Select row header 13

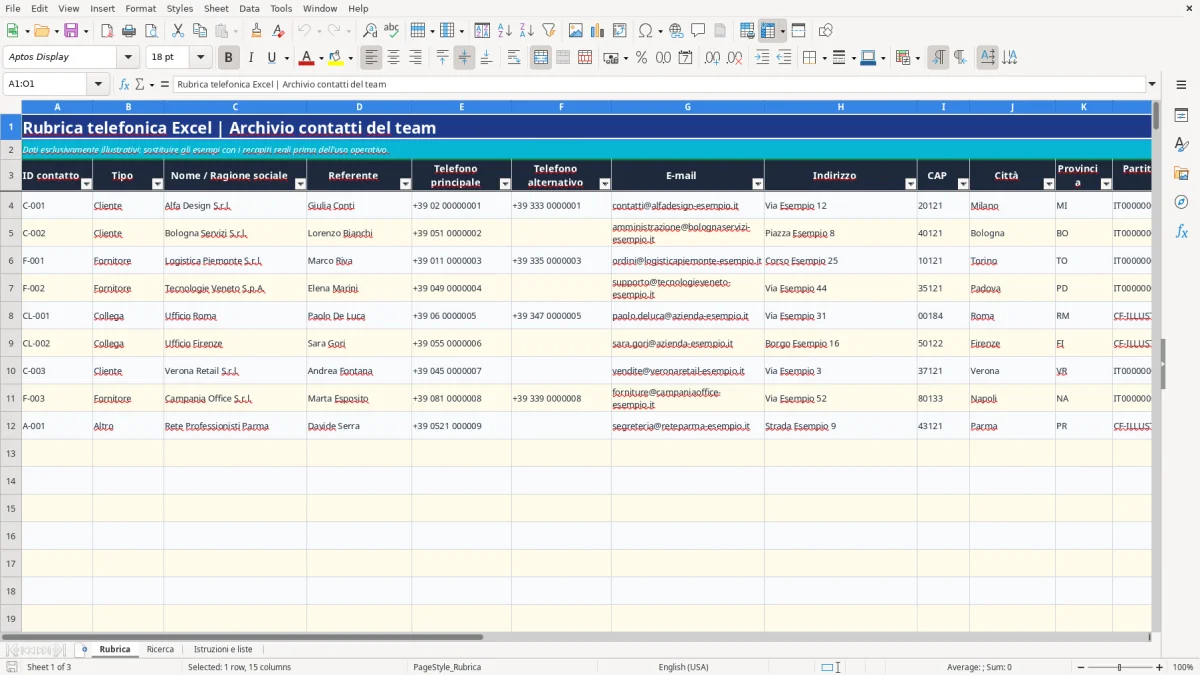11,453
